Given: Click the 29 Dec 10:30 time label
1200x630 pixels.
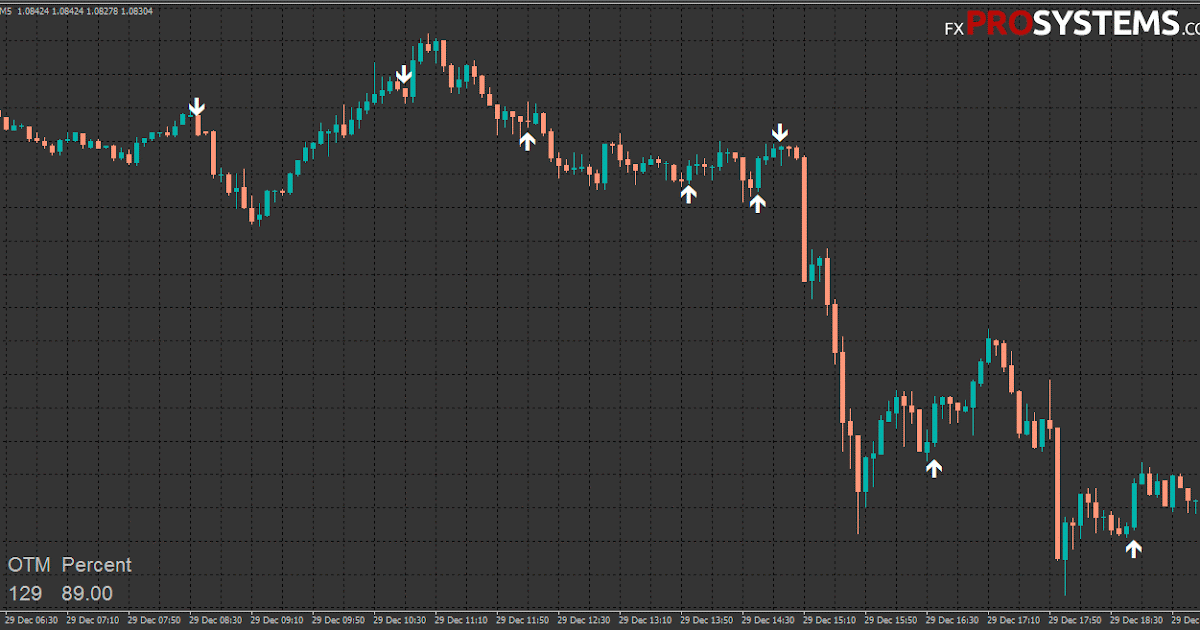Looking at the screenshot, I should (400, 621).
